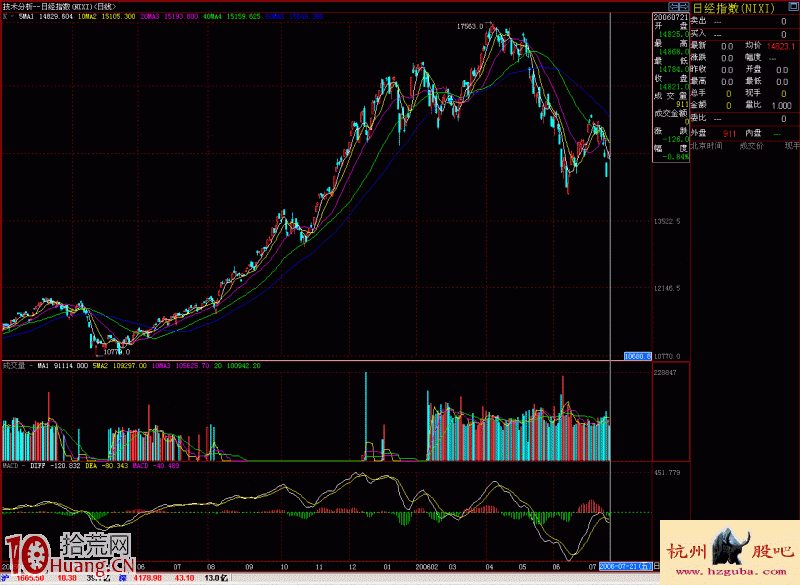
Task: Click the chart title 技术分析--日经指数(NIXI)<日线>
Action: point(59,7)
